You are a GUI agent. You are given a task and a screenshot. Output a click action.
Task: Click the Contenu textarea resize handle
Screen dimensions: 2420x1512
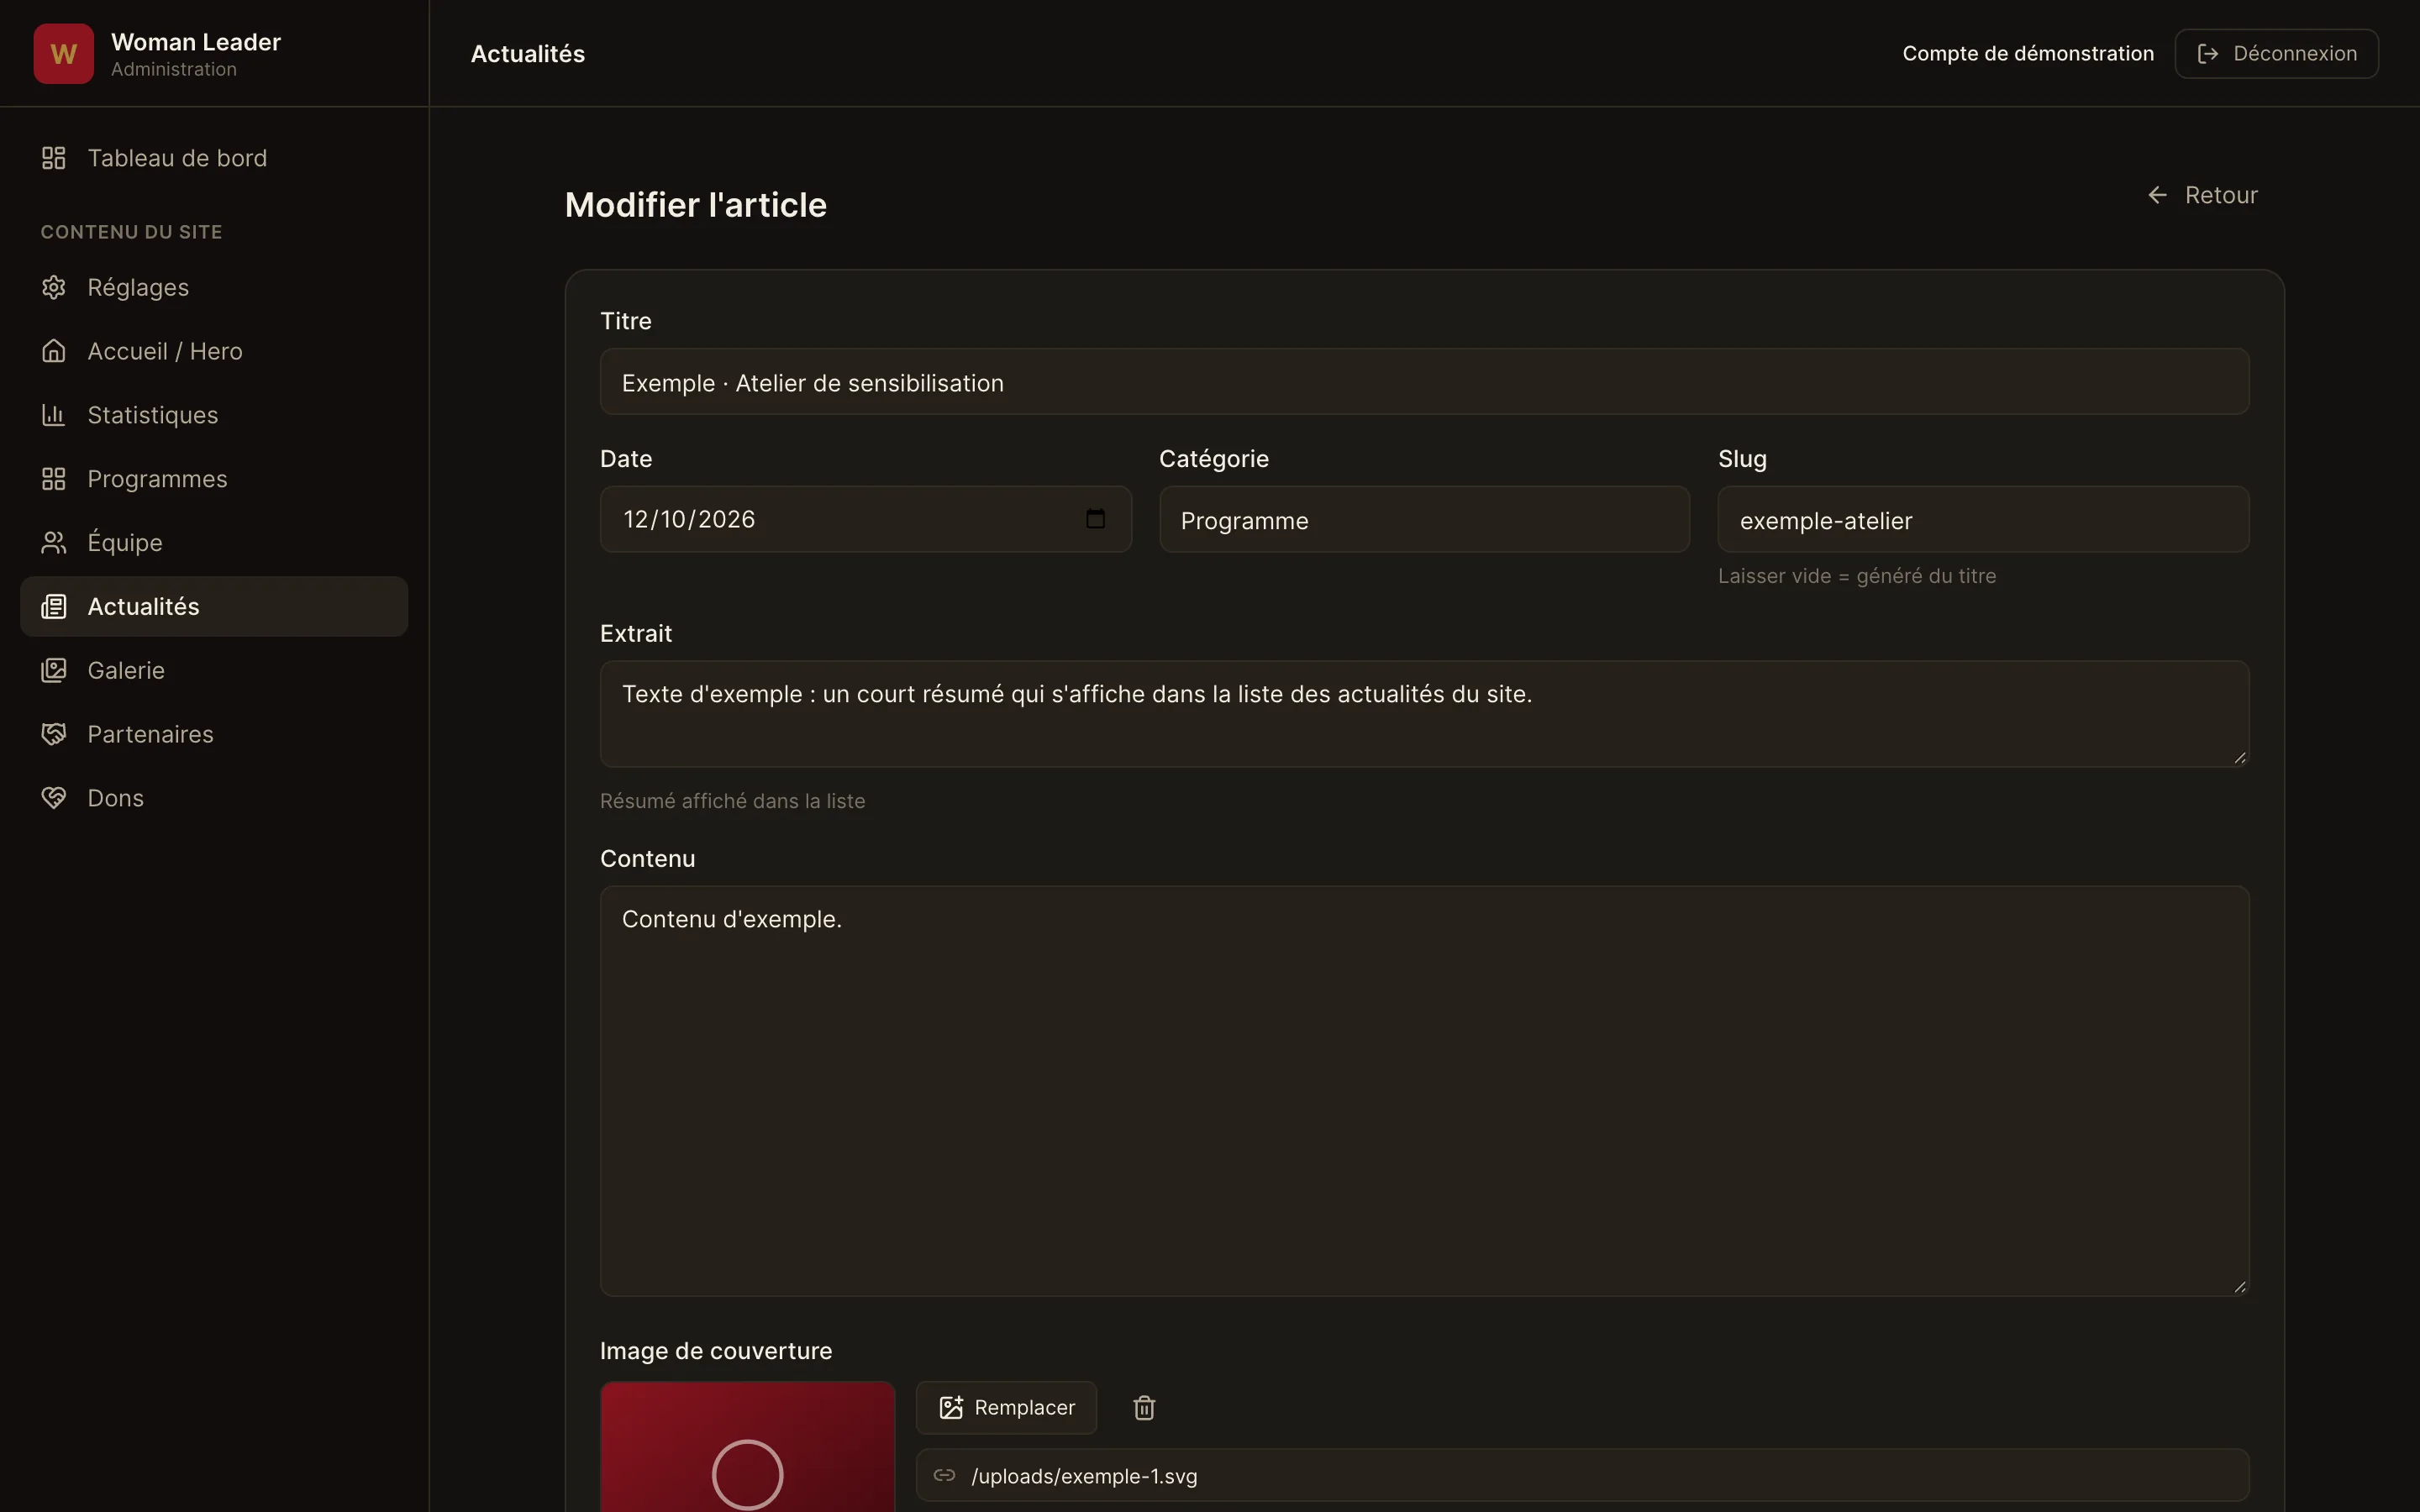click(x=2240, y=1287)
